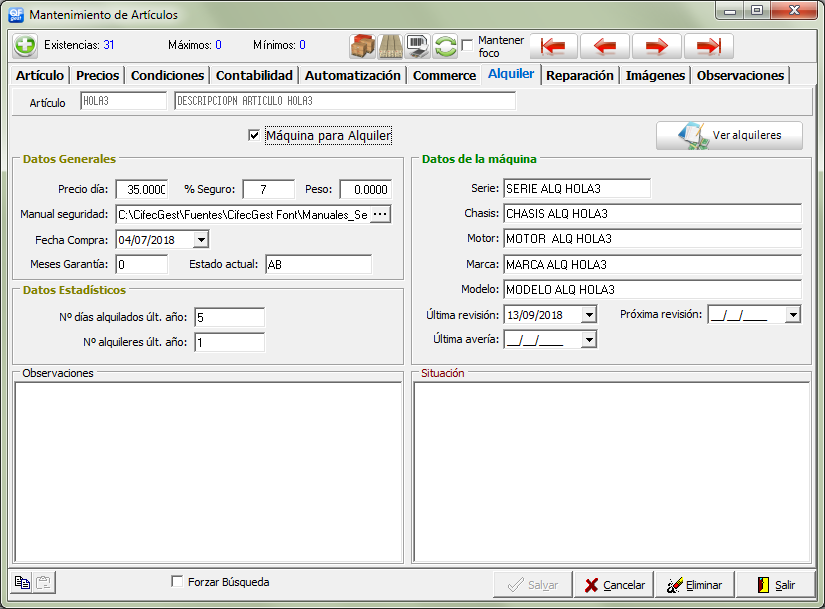Browse for the Manual seguridad file
Screen dimensions: 825x609
(x=380, y=214)
